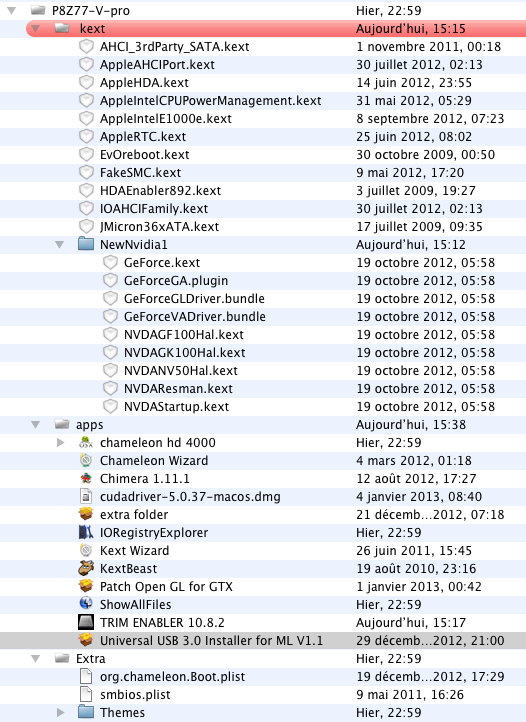Click the cudadriver dmg file icon

coord(86,496)
